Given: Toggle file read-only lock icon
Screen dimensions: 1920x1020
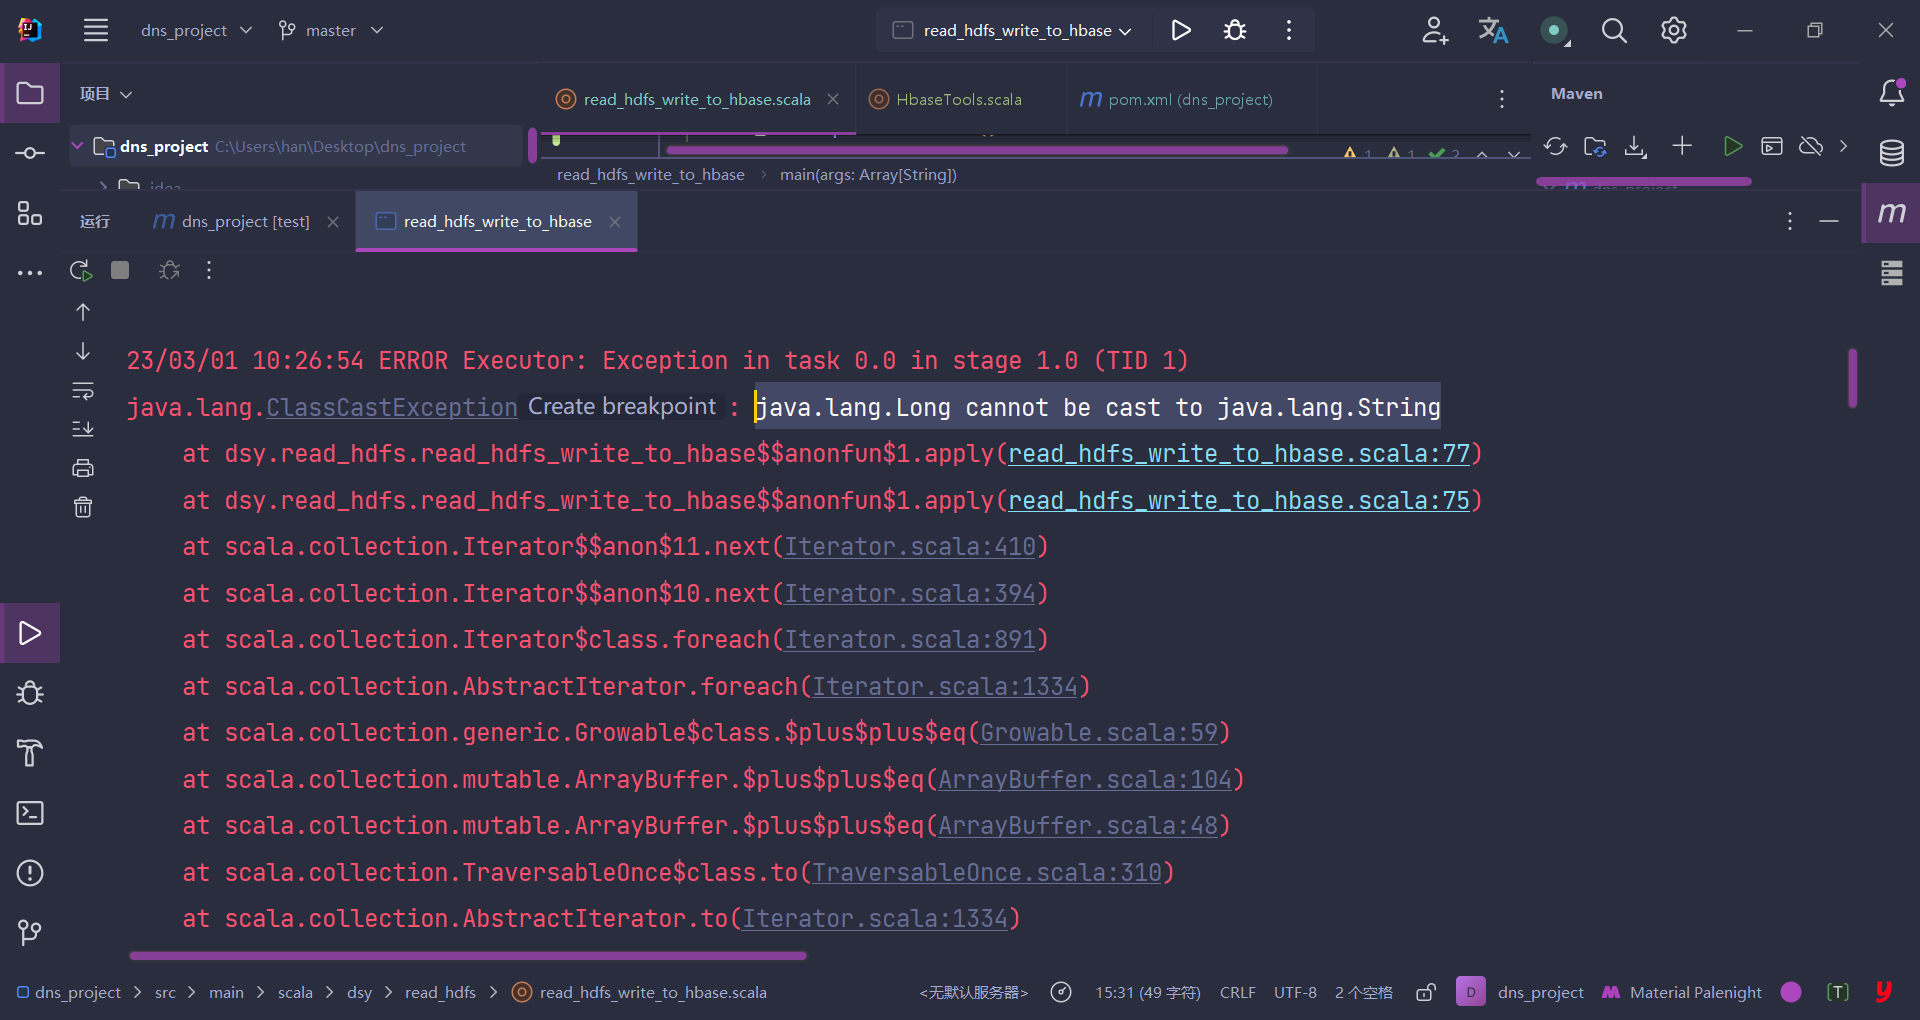Looking at the screenshot, I should tap(1426, 992).
